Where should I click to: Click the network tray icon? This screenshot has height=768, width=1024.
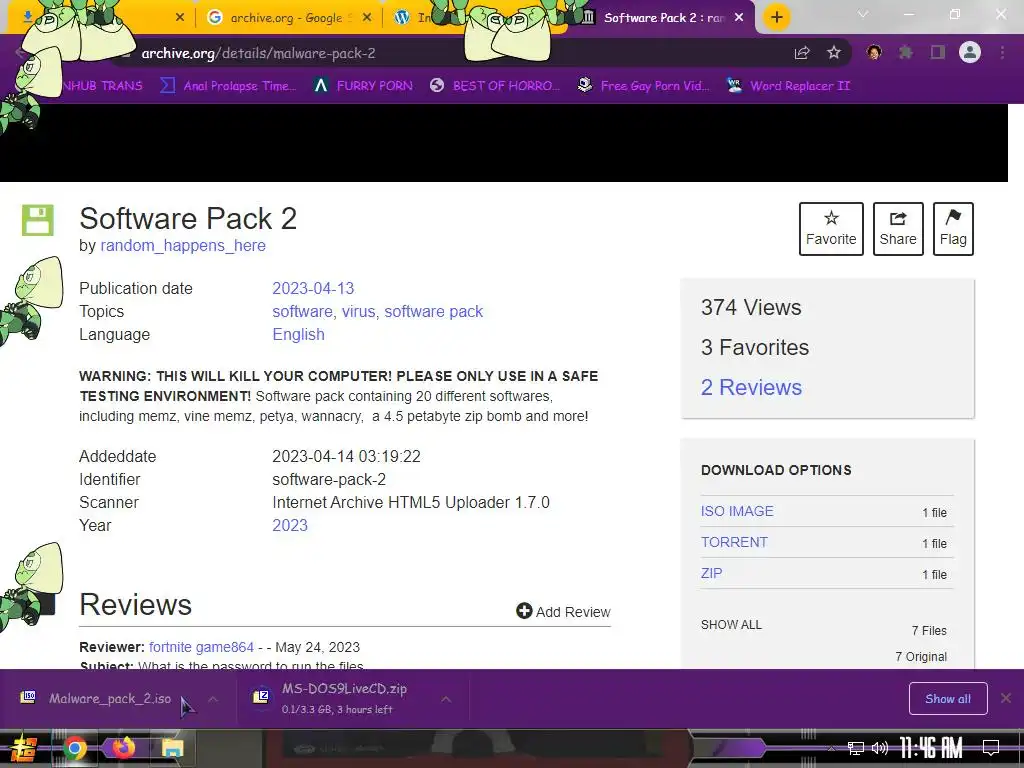(x=856, y=748)
